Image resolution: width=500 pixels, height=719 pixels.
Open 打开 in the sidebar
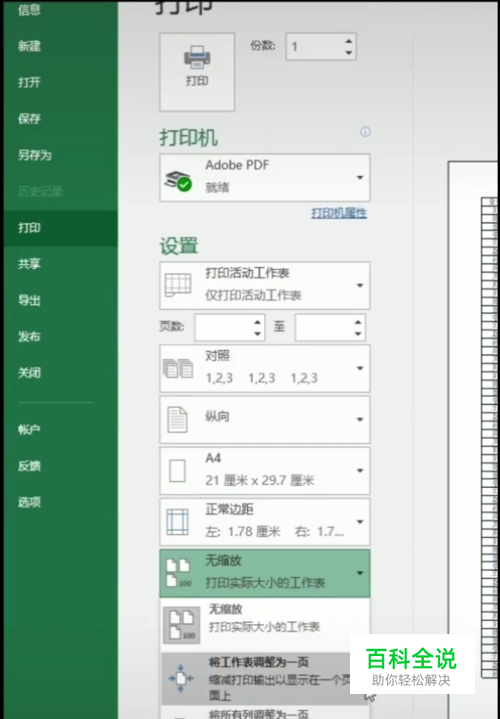pos(29,82)
